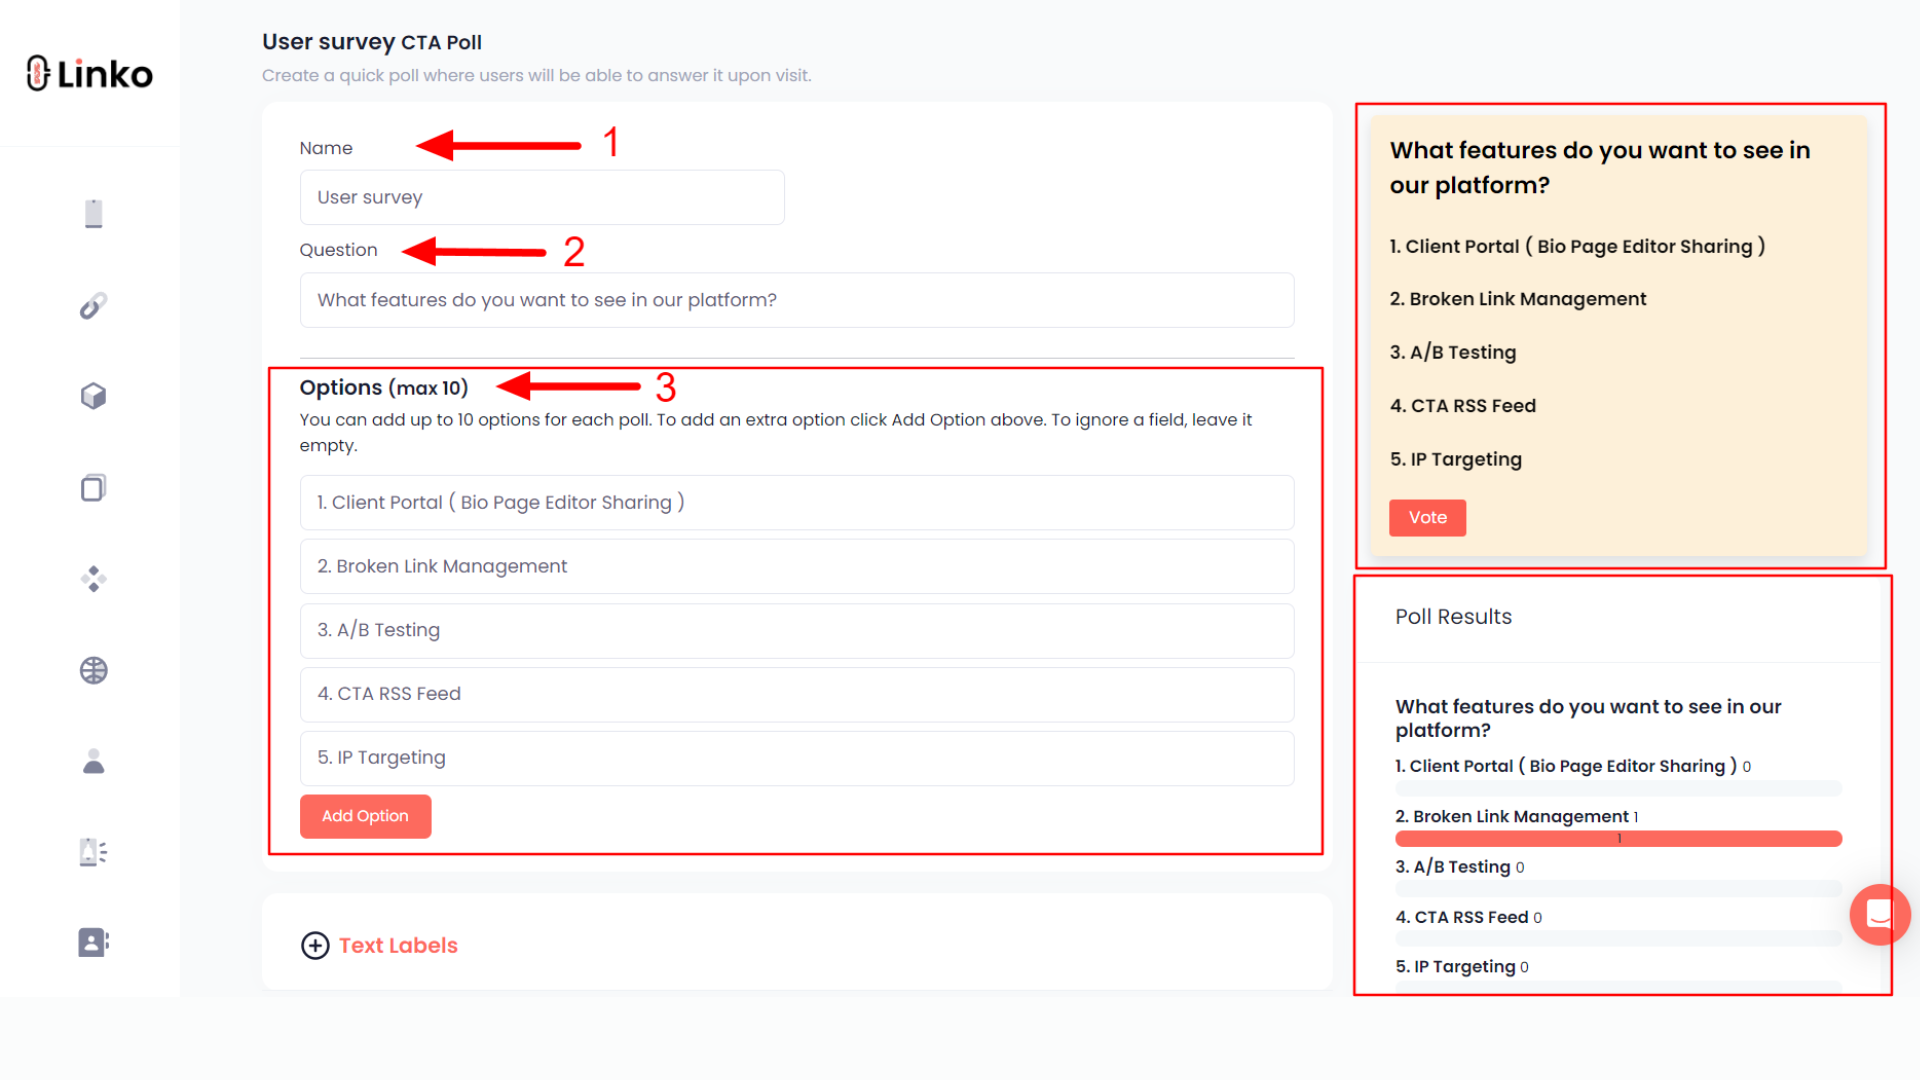
Task: Click the Name field containing User survey
Action: 541,197
